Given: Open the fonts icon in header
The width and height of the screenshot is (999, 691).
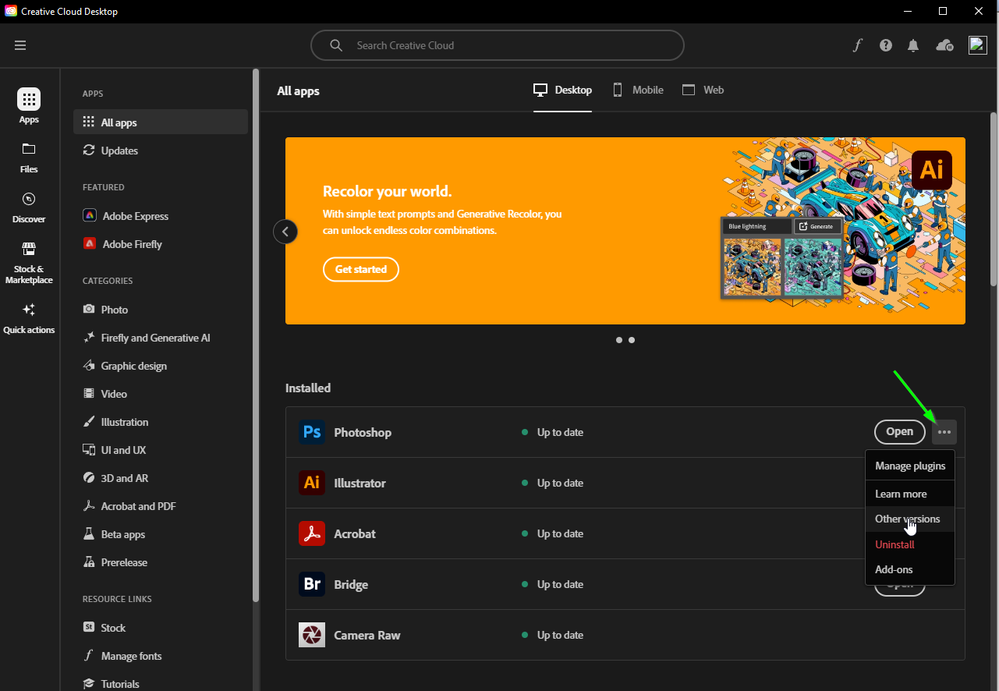Looking at the screenshot, I should pyautogui.click(x=858, y=45).
